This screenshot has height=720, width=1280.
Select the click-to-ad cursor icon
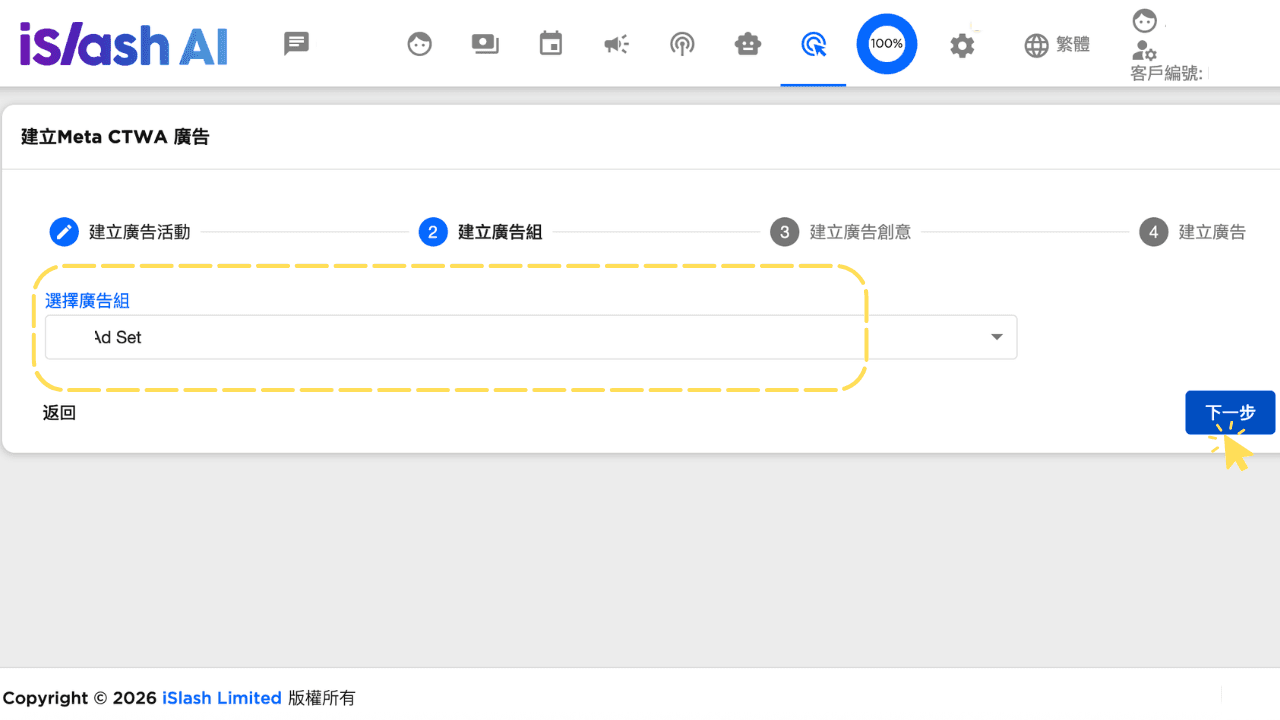(814, 44)
